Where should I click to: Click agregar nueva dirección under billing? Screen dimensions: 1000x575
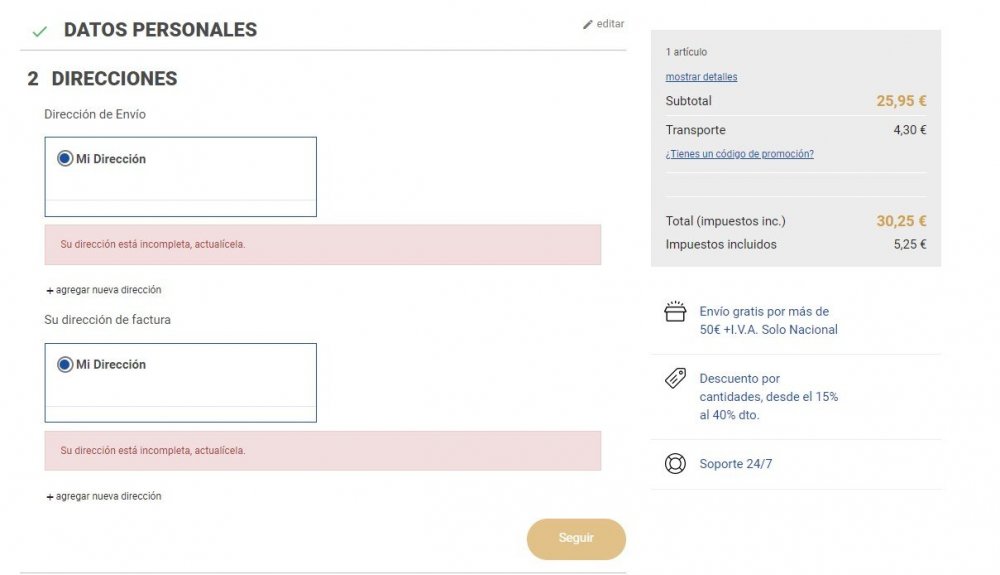coord(108,496)
